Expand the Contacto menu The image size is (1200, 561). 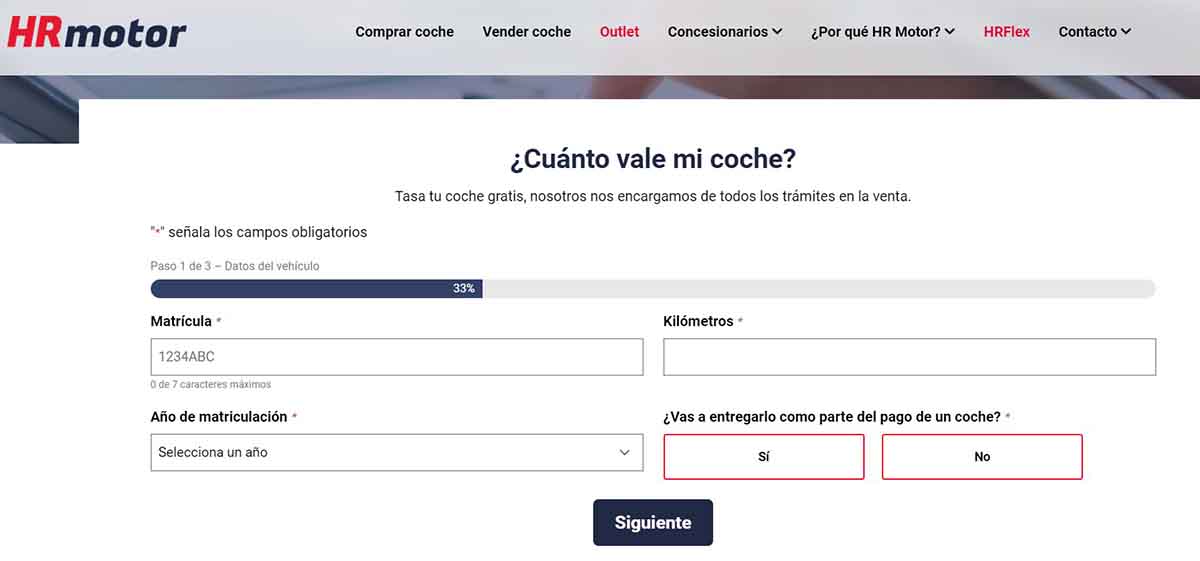(1087, 32)
